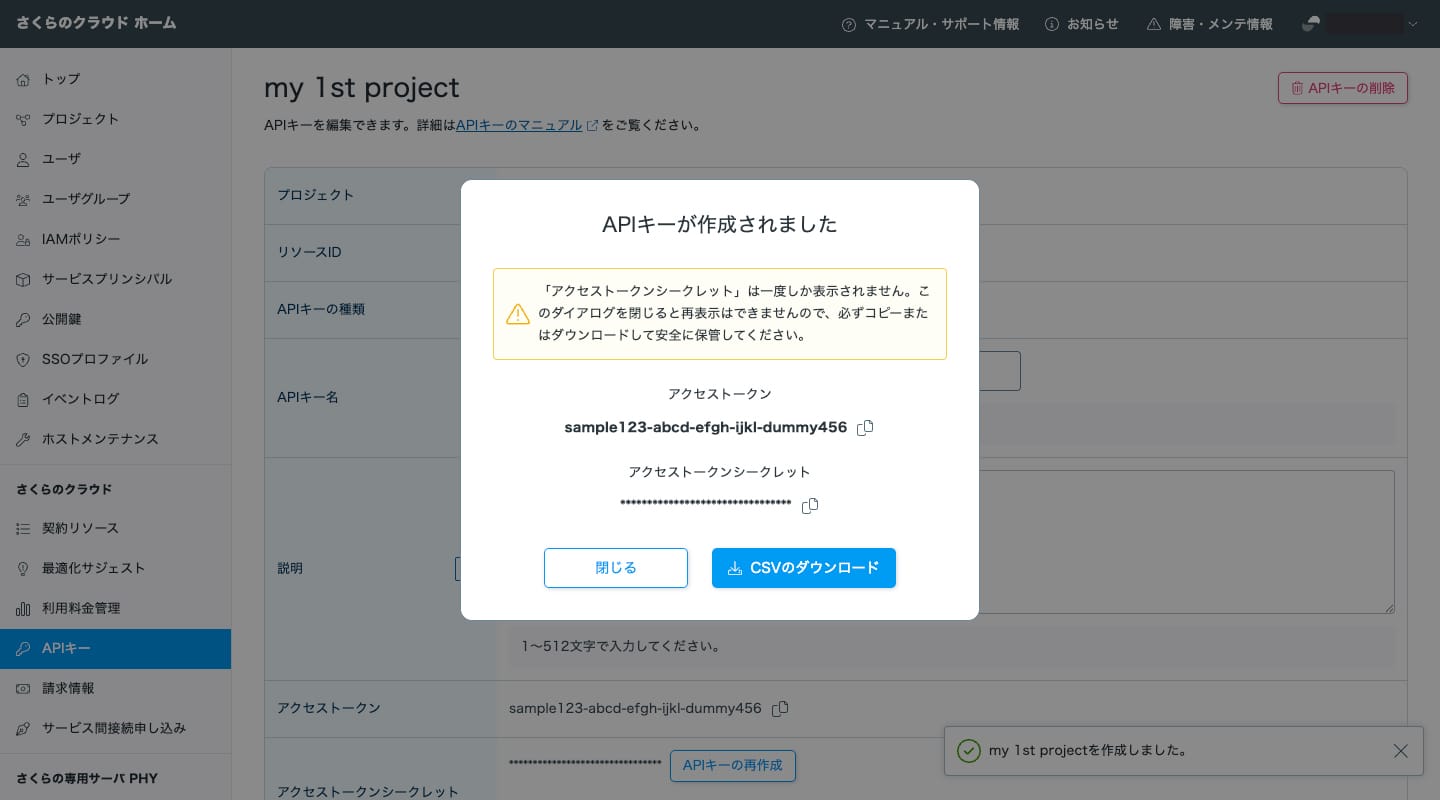The width and height of the screenshot is (1440, 800).
Task: Open 障害・メンテ情報 in the header
Action: tap(1209, 24)
